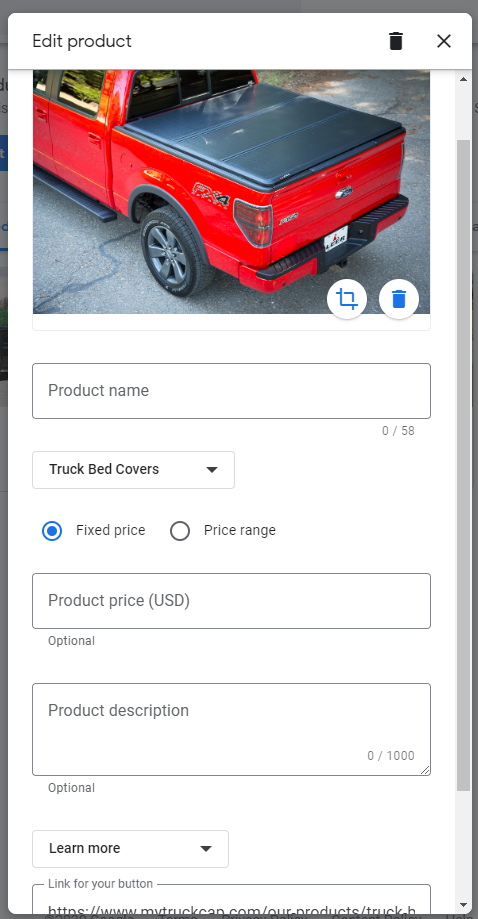
Task: Focus the Product name field
Action: [231, 391]
